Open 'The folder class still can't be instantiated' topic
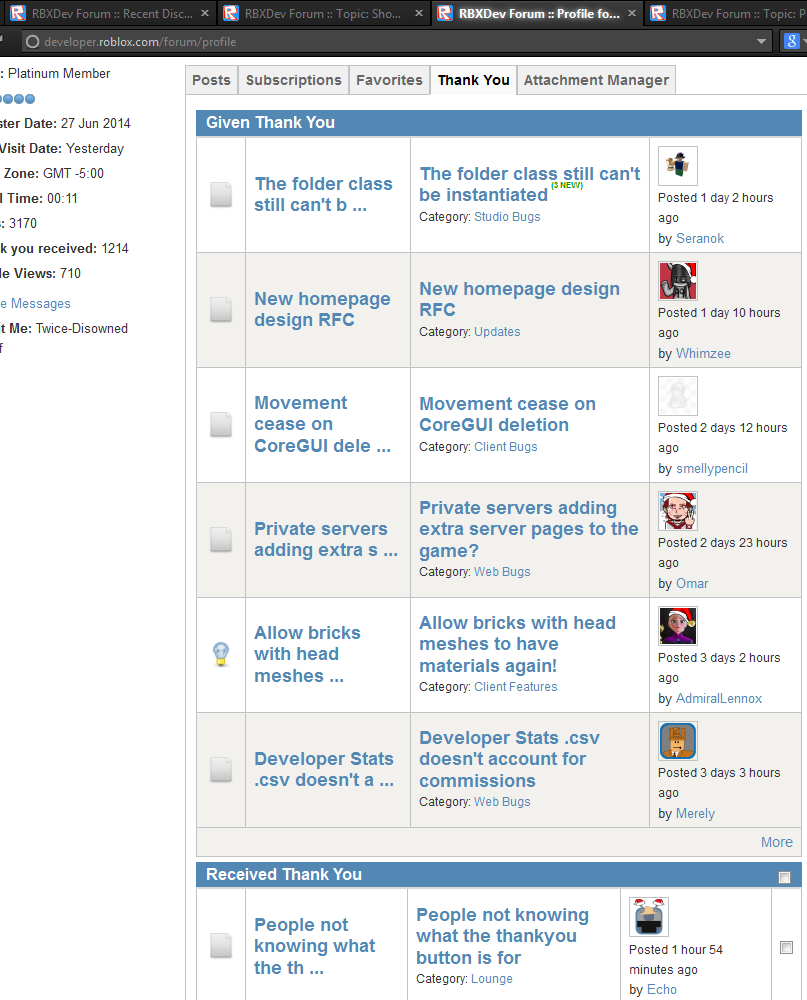This screenshot has height=1000, width=807. point(529,184)
